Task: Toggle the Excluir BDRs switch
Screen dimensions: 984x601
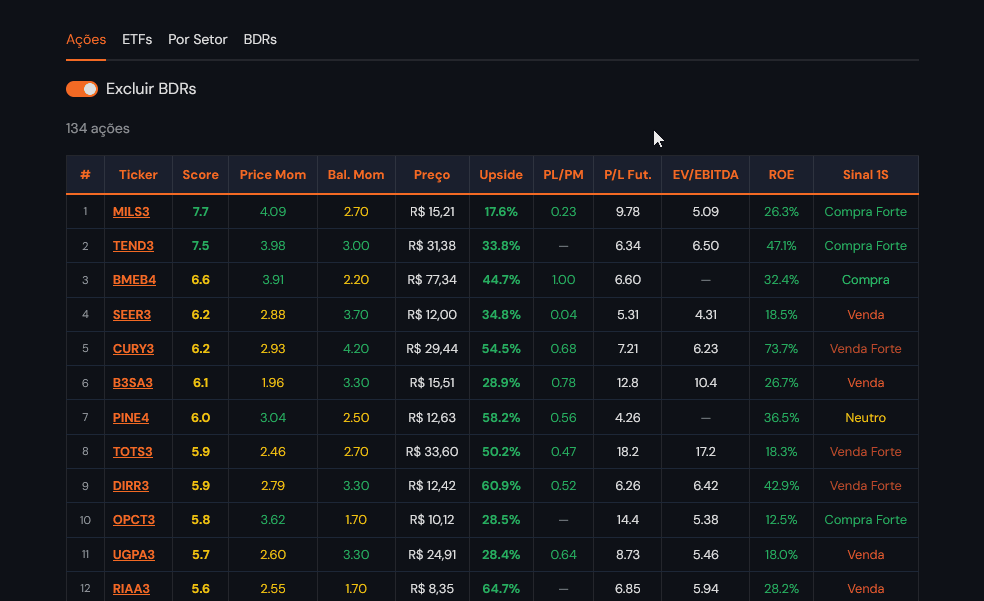Action: tap(82, 89)
